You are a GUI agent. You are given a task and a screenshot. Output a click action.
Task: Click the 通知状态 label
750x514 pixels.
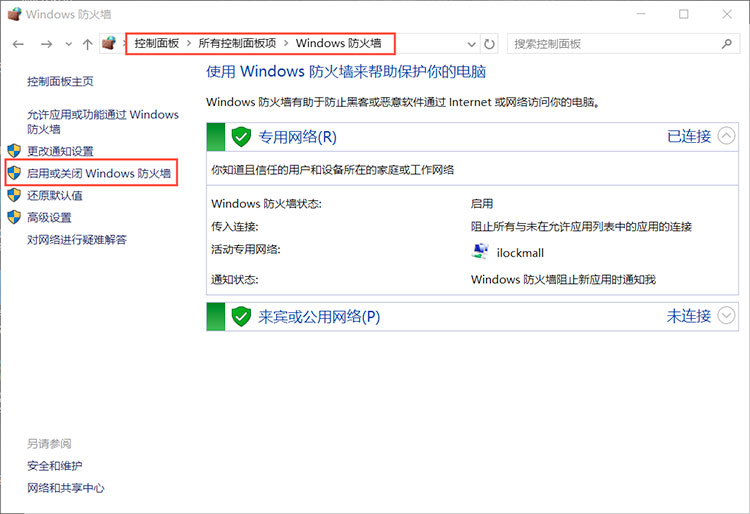coord(234,279)
